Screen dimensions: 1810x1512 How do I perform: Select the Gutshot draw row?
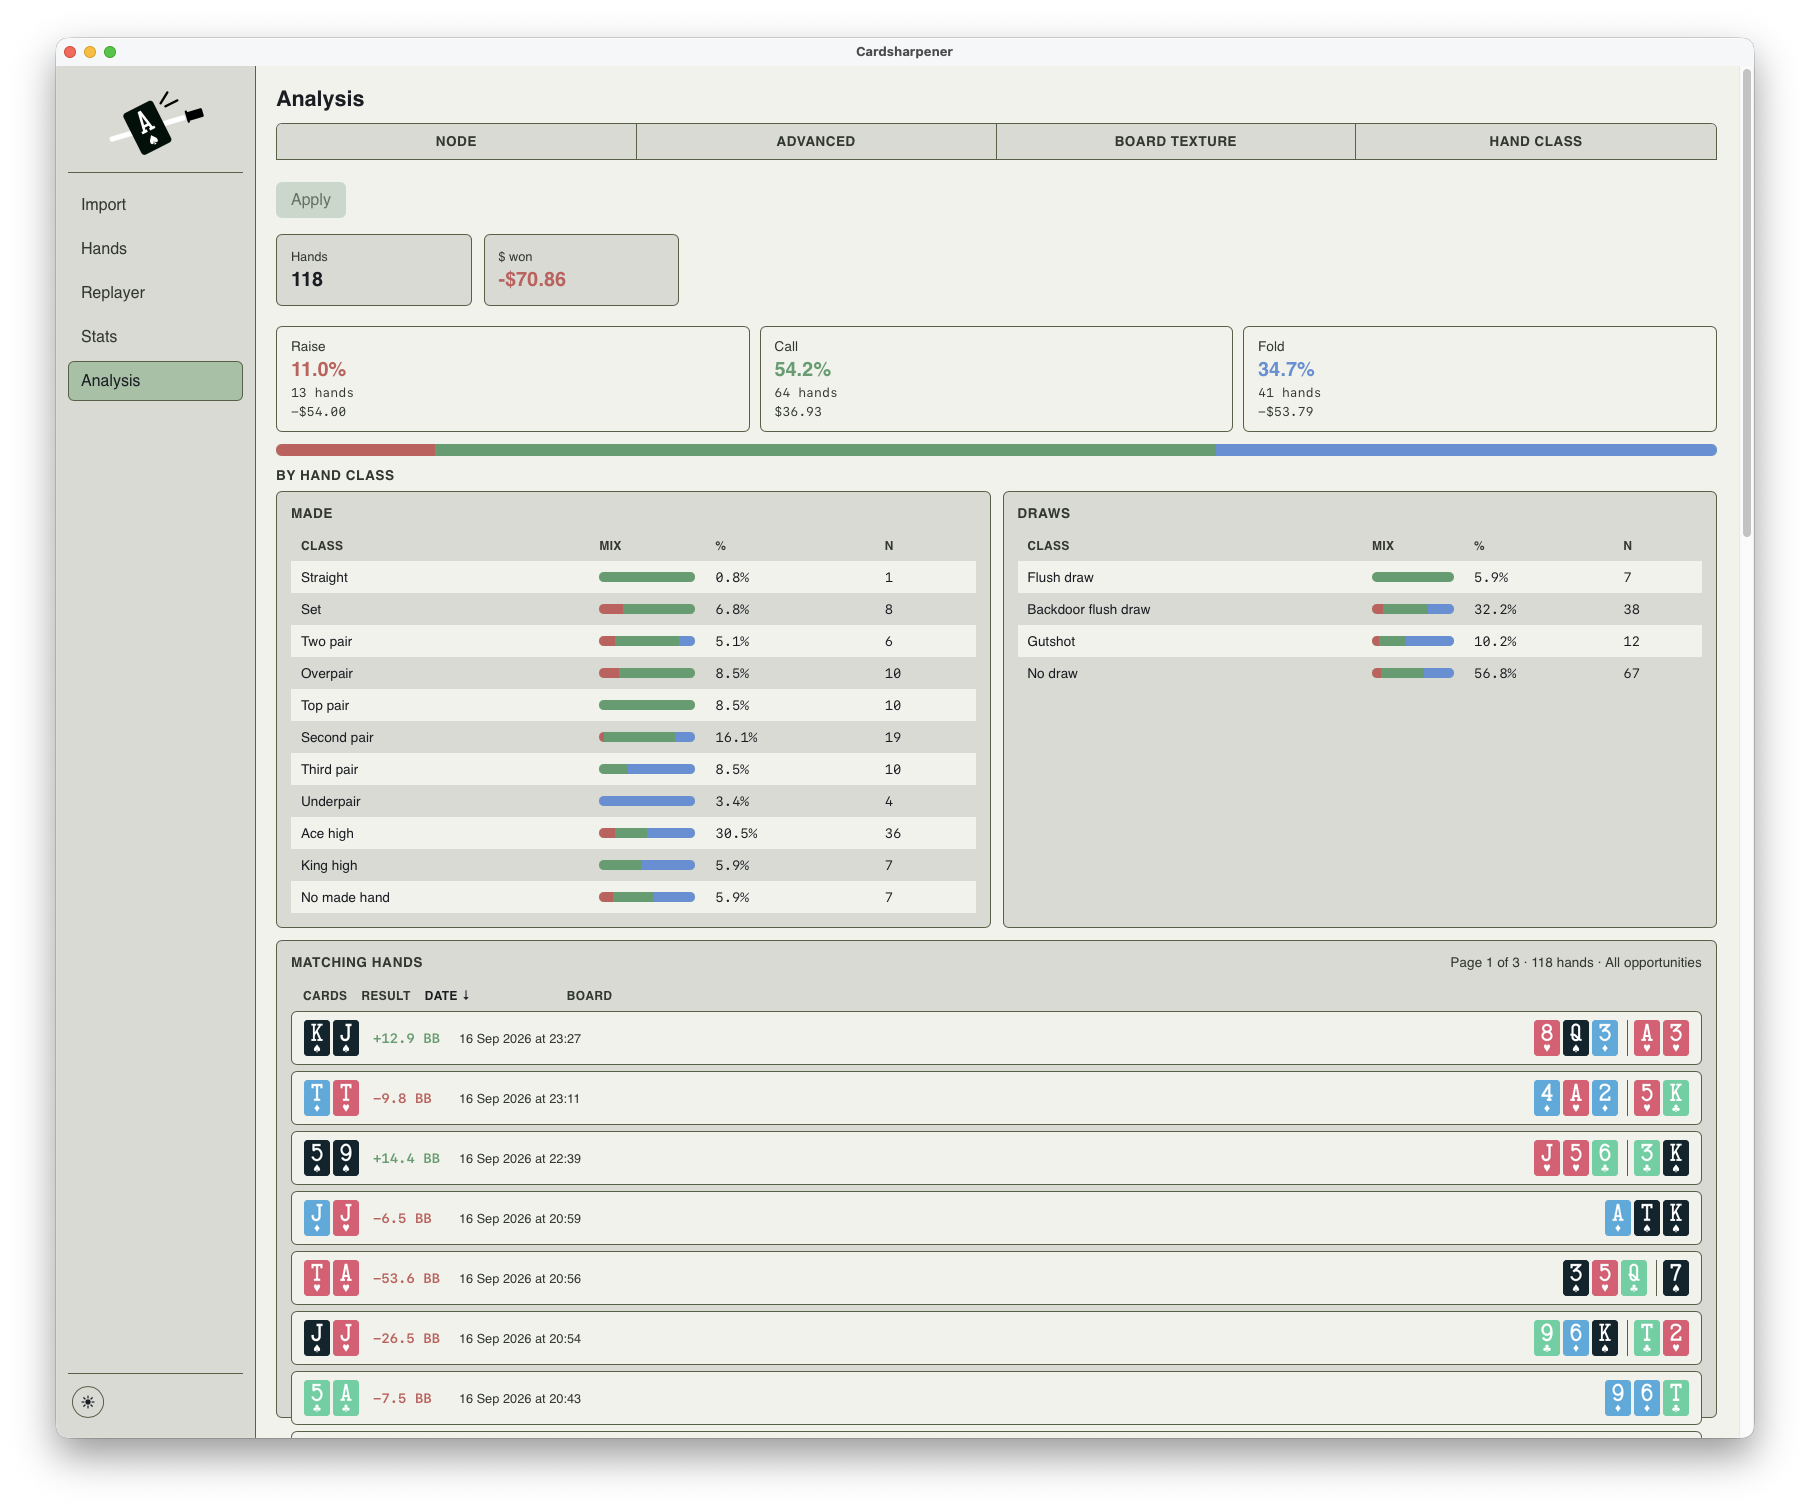pyautogui.click(x=1360, y=642)
